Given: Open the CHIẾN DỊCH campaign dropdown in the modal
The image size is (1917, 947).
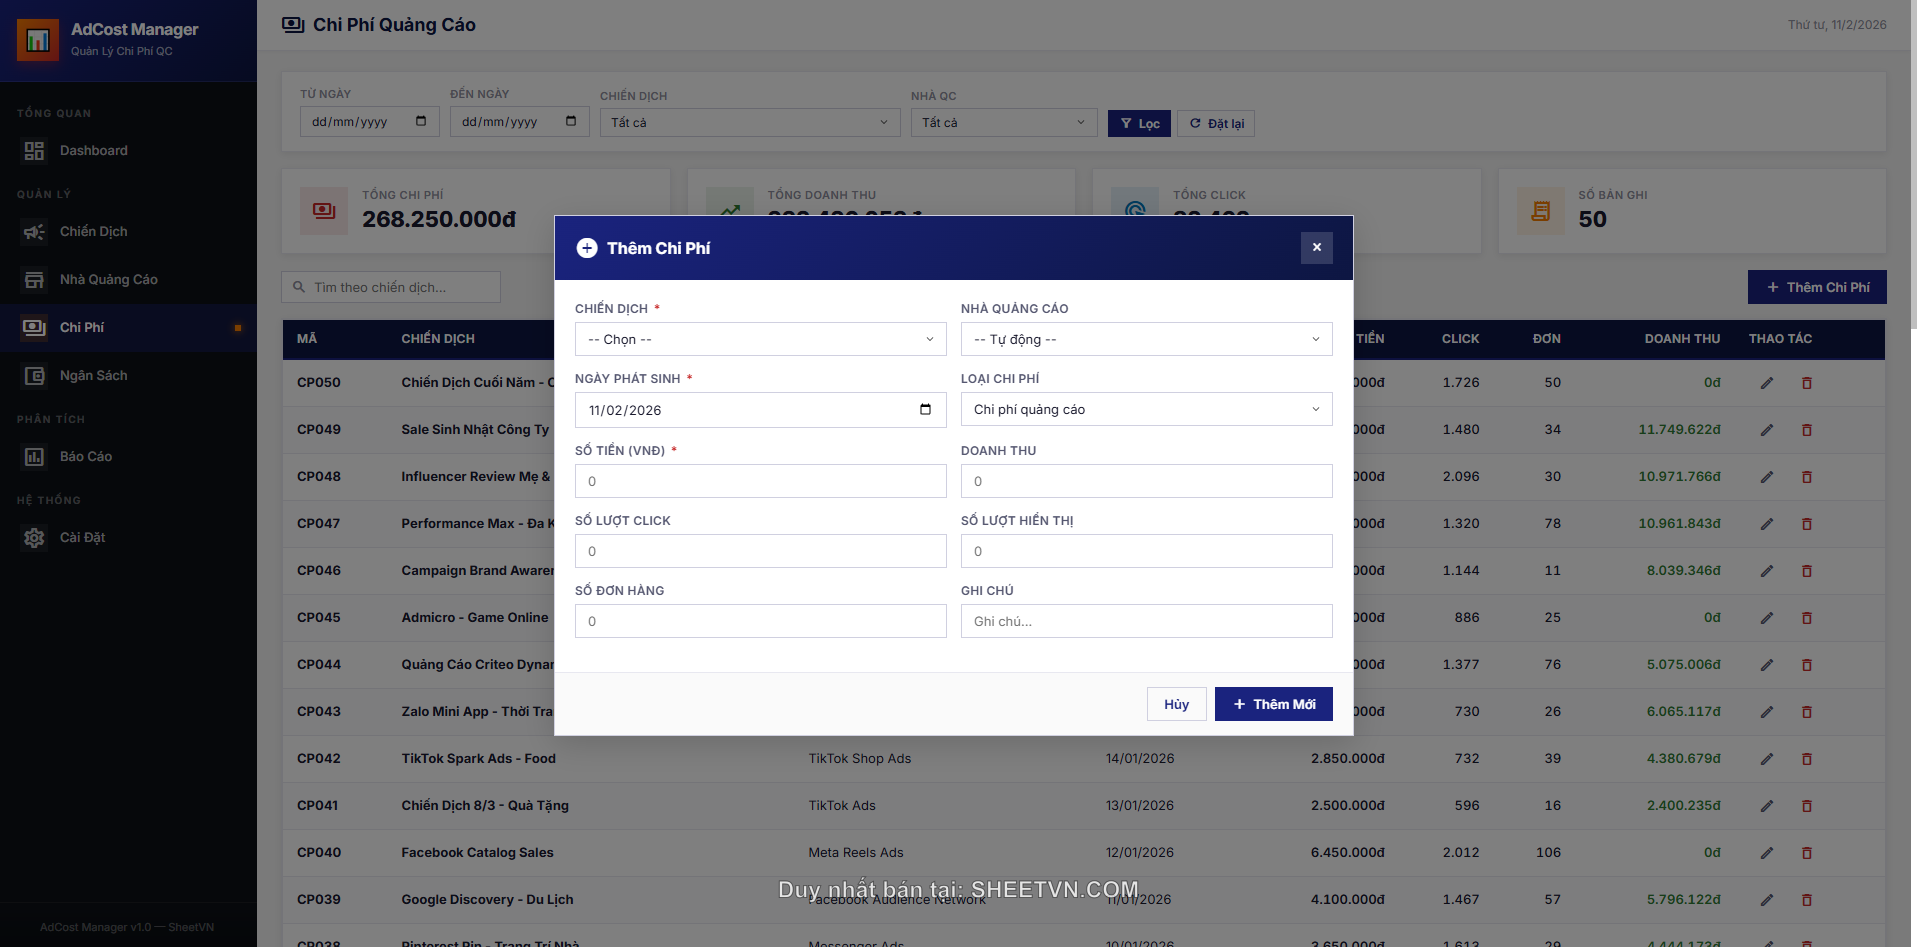Looking at the screenshot, I should coord(759,339).
